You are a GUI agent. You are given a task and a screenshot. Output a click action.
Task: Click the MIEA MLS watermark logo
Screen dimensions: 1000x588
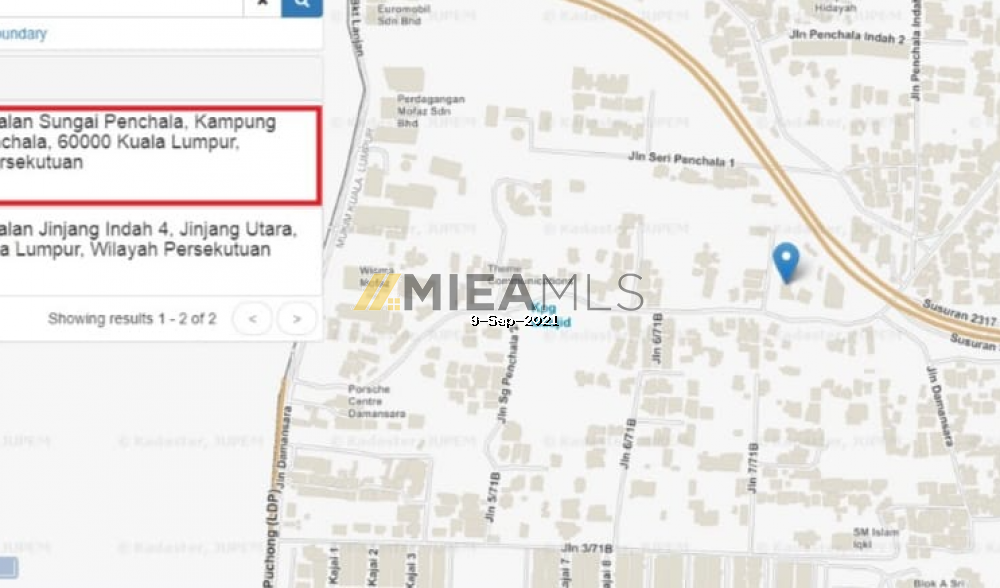tap(499, 293)
